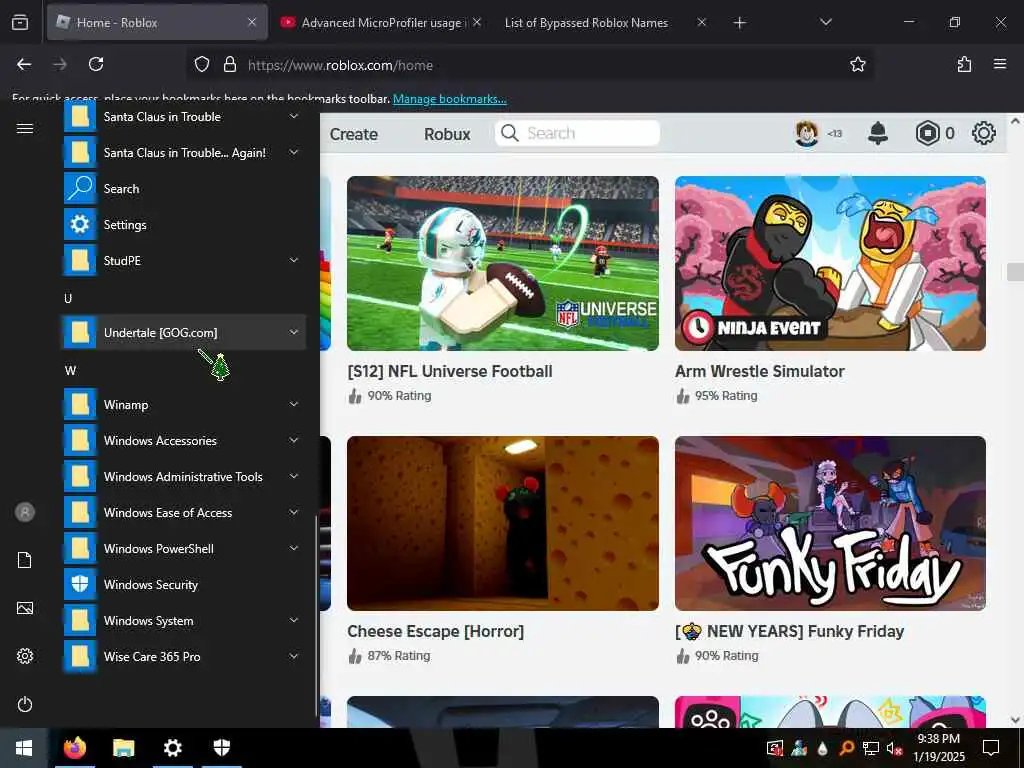Open Settings entry in Start app list
The height and width of the screenshot is (768, 1024).
point(184,225)
